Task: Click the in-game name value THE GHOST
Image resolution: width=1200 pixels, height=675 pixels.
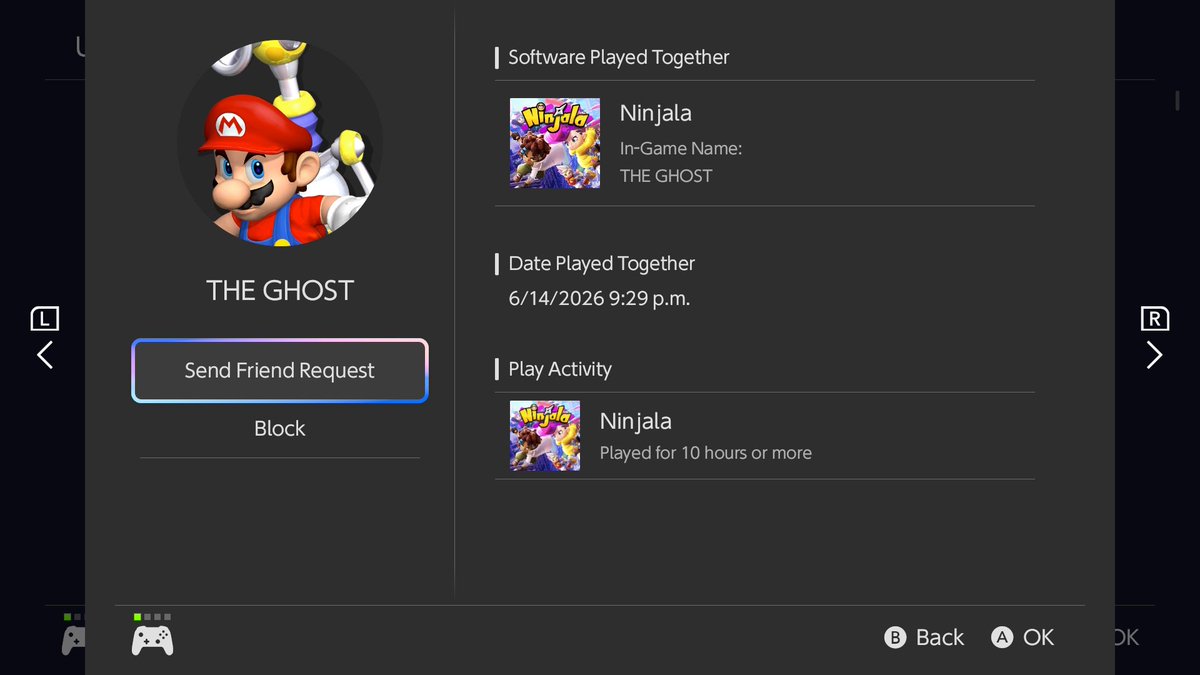Action: point(666,176)
